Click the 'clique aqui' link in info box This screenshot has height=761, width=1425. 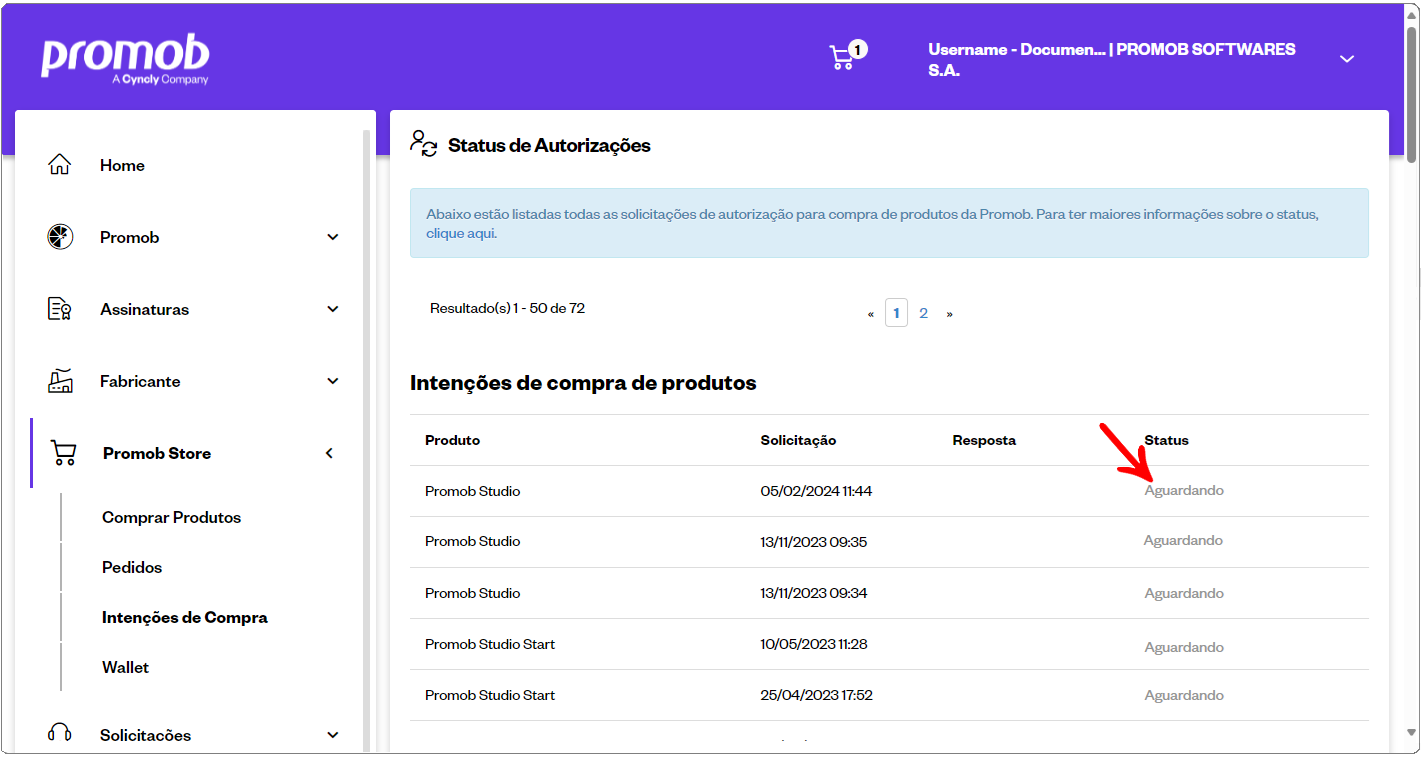[x=461, y=234]
